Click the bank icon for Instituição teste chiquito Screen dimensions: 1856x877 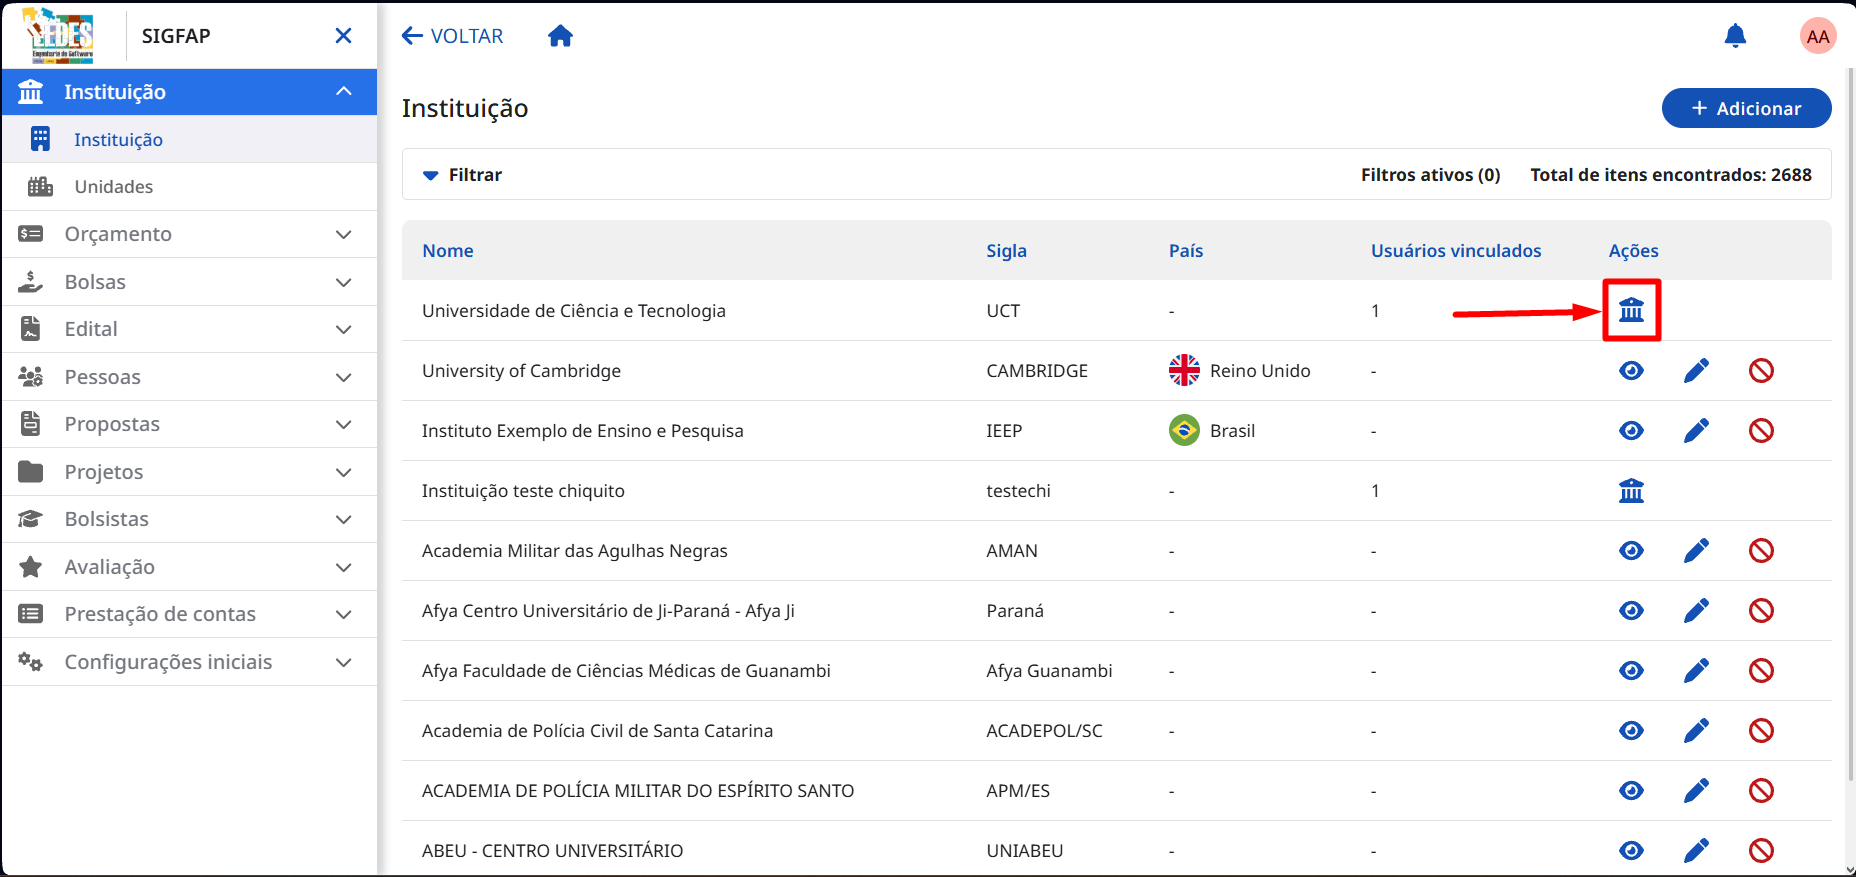click(1631, 491)
